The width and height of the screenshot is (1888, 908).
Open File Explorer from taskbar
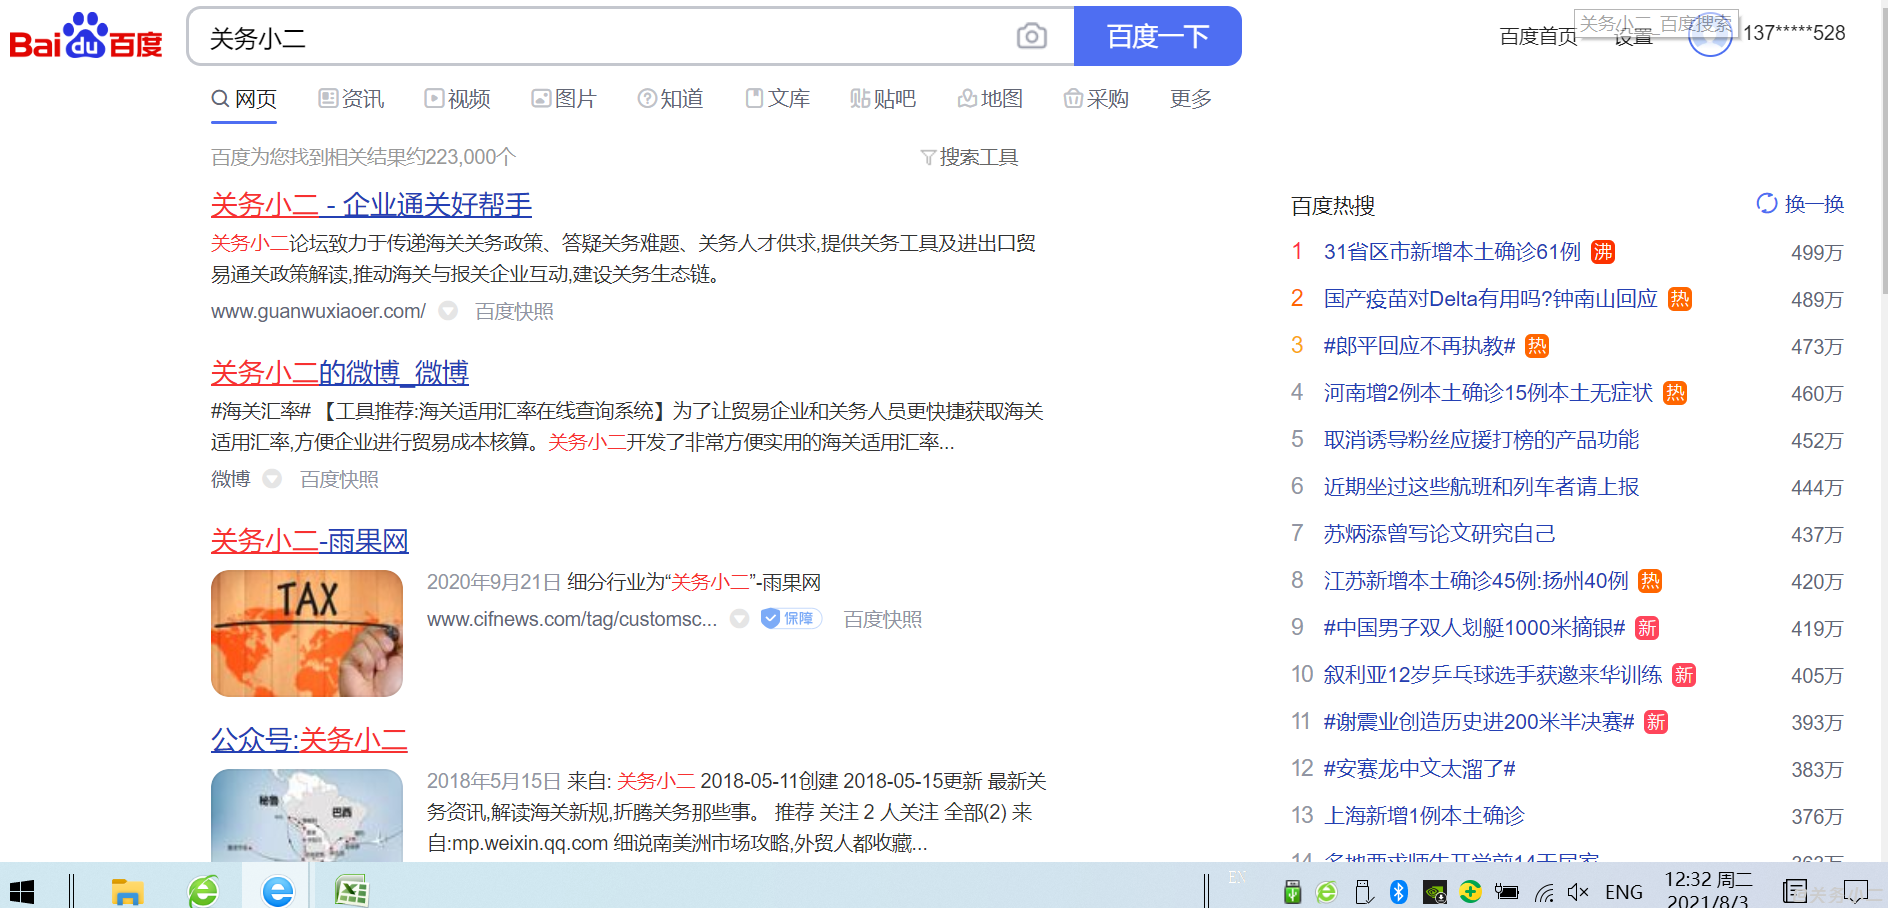[127, 891]
